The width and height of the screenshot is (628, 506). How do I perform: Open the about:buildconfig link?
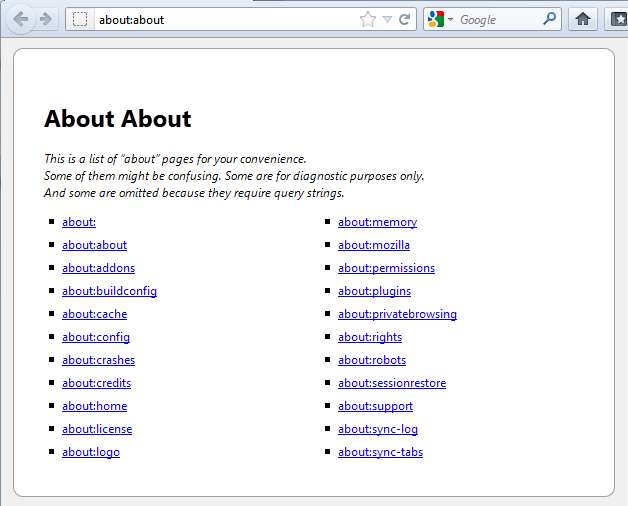109,291
